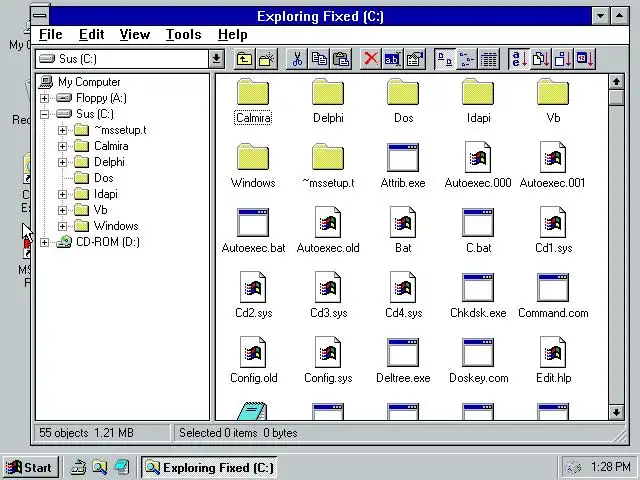Select the Command.com file icon
The width and height of the screenshot is (640, 480).
(553, 287)
